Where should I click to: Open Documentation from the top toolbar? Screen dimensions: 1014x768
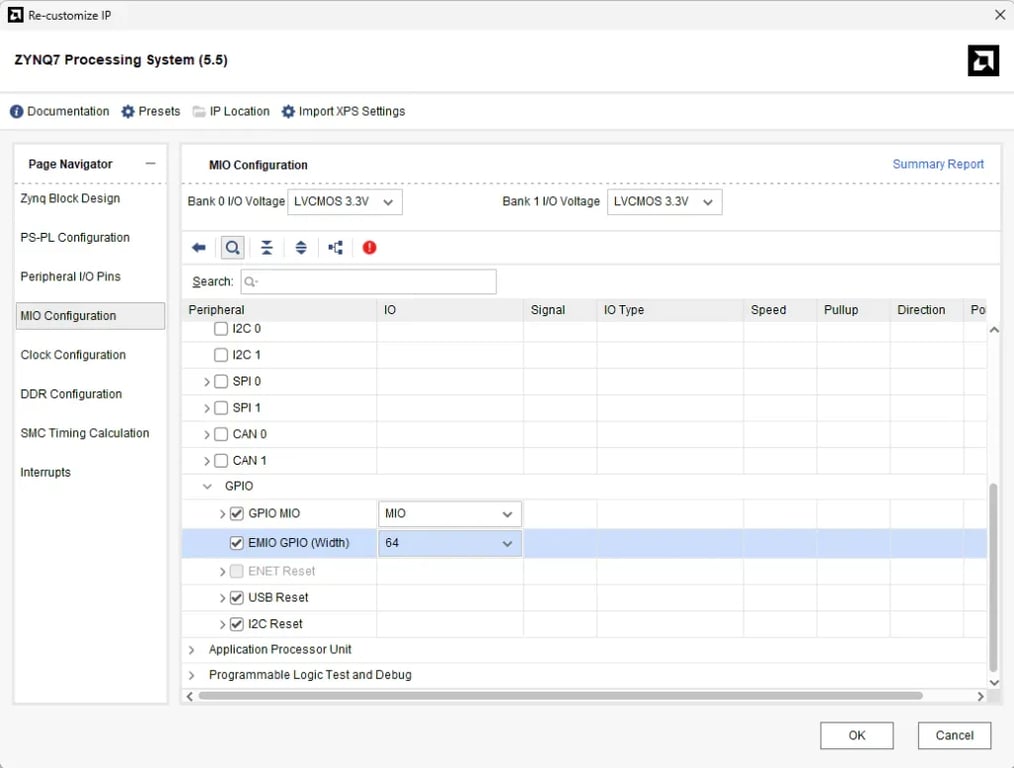click(x=60, y=111)
